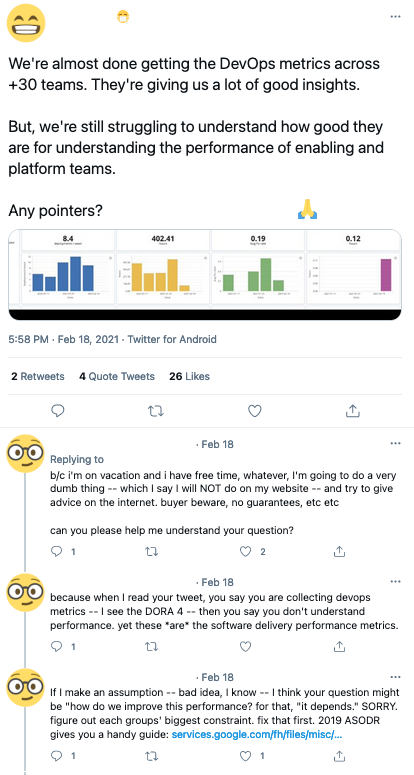Viewport: 414px width, 775px height.
Task: Open more menu on the DORA 4 reply
Action: coord(395,581)
